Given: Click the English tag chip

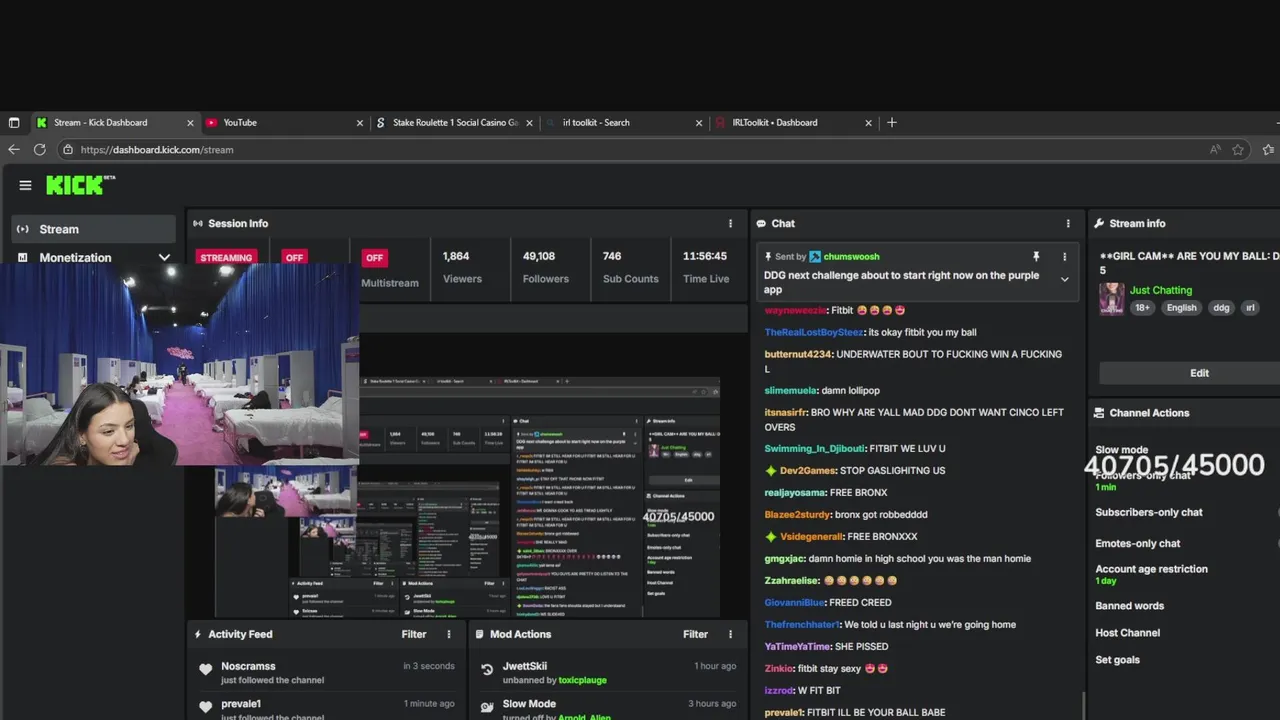Looking at the screenshot, I should (x=1181, y=308).
